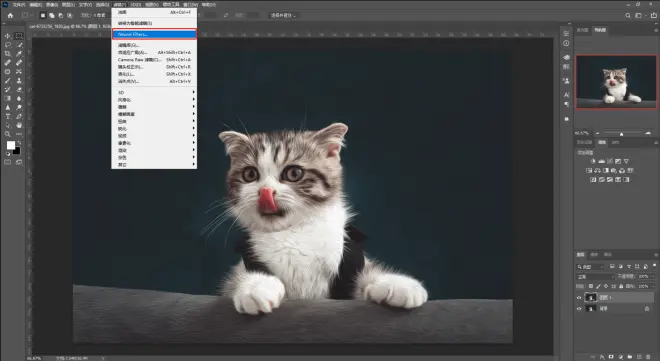Create a new layer icon

coord(639,356)
